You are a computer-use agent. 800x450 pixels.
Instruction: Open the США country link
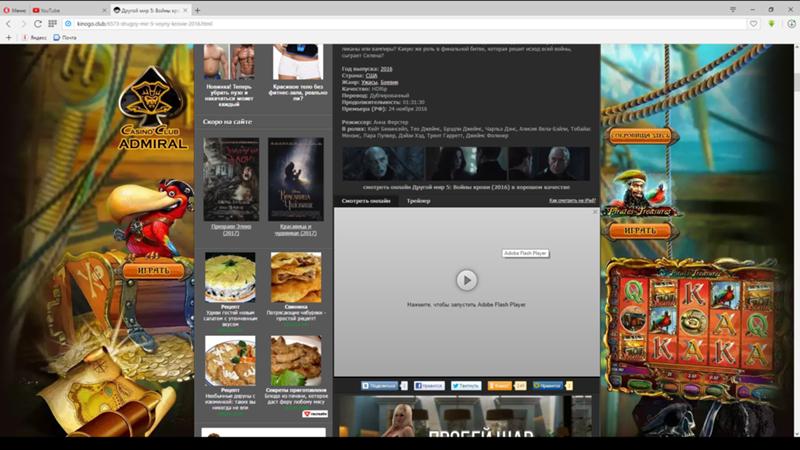(x=371, y=76)
